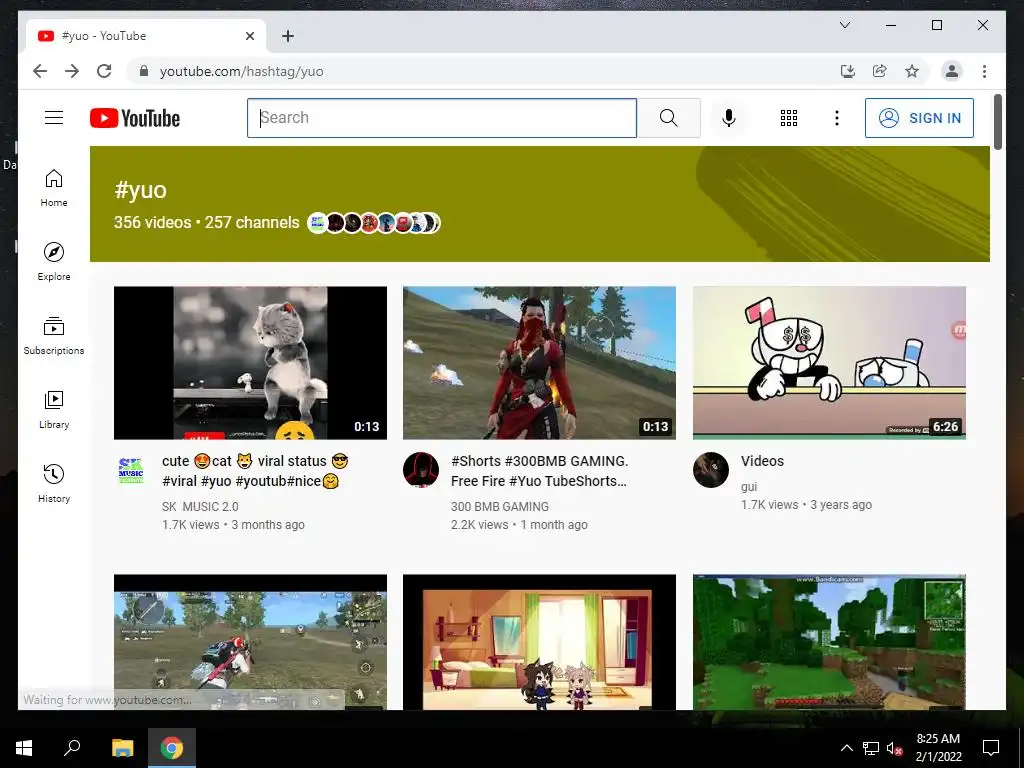The image size is (1024, 768).
Task: Click '356 videos • 257 channels' text
Action: click(x=206, y=222)
